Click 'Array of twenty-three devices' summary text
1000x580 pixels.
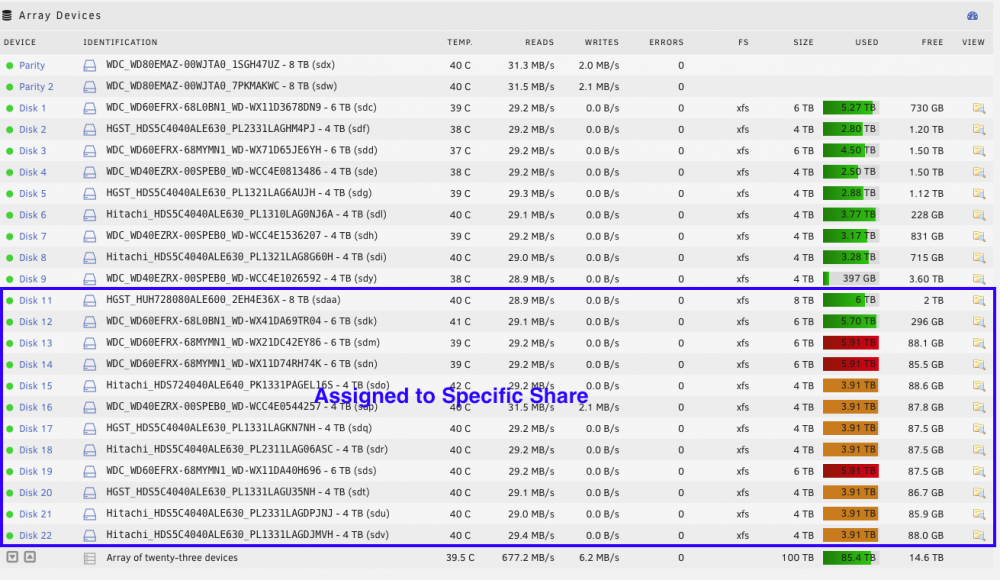click(172, 558)
